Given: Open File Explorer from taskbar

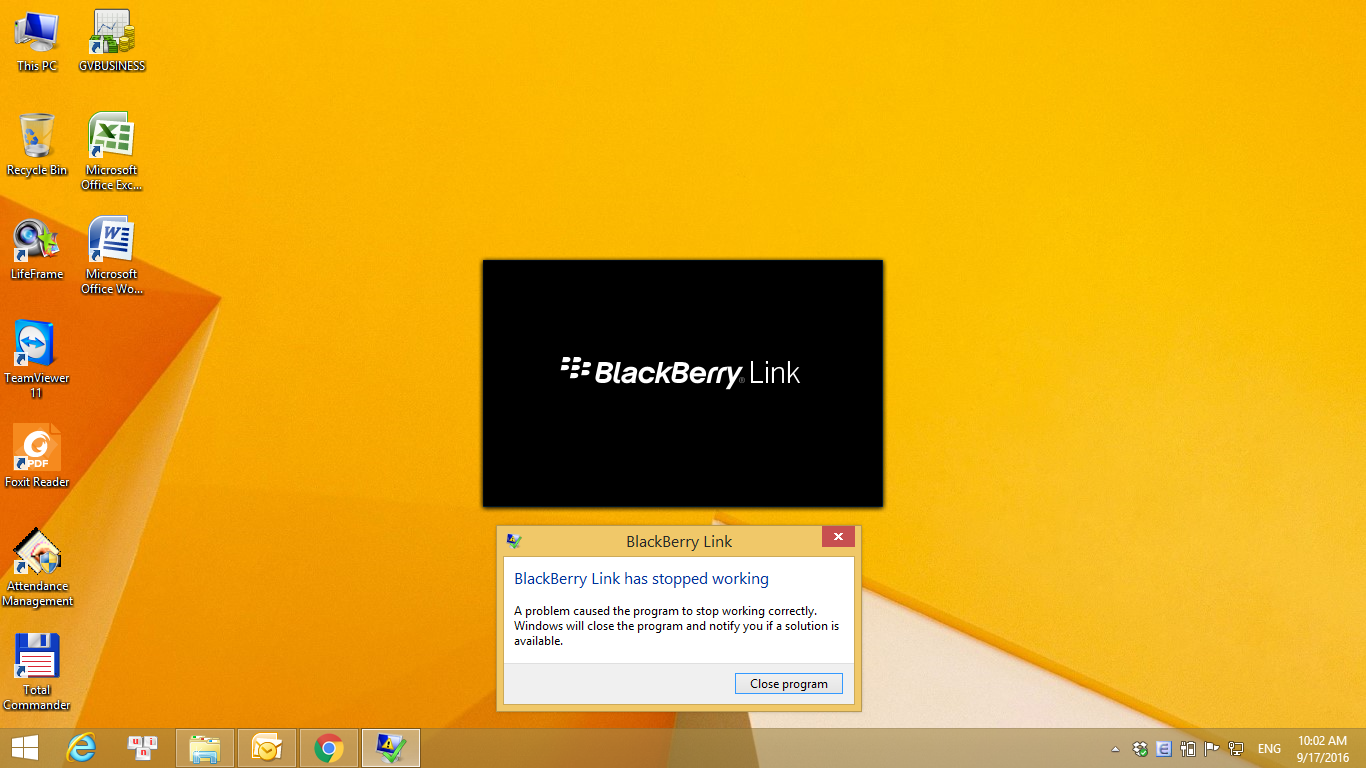Looking at the screenshot, I should [x=205, y=748].
